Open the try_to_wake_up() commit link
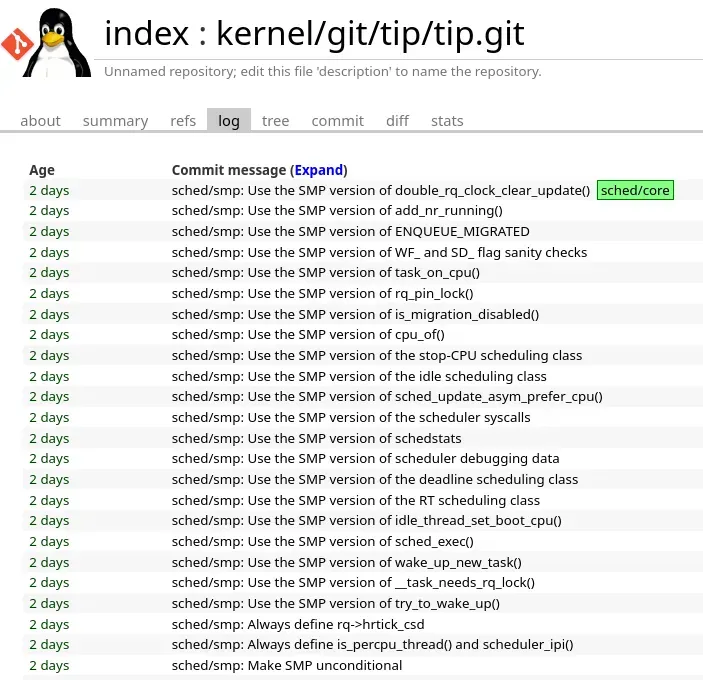Viewport: 703px width, 680px height. coord(335,603)
